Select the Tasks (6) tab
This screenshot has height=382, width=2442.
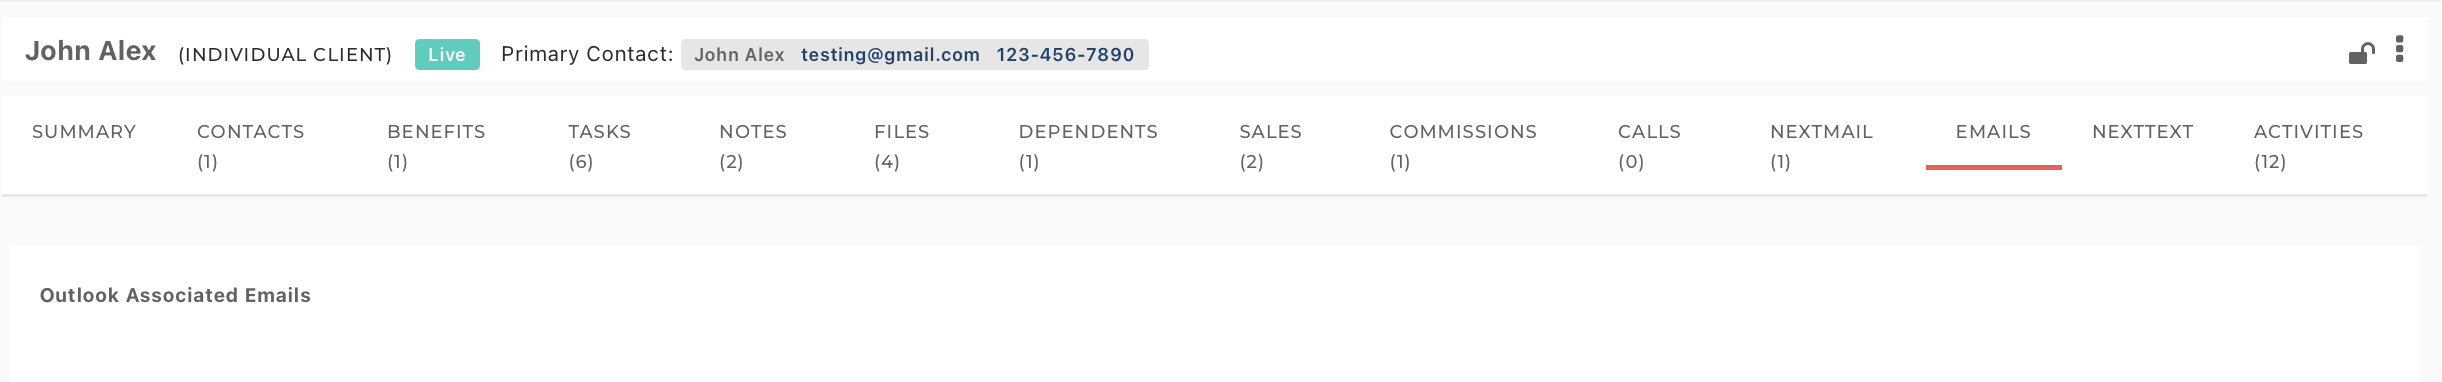tap(599, 146)
